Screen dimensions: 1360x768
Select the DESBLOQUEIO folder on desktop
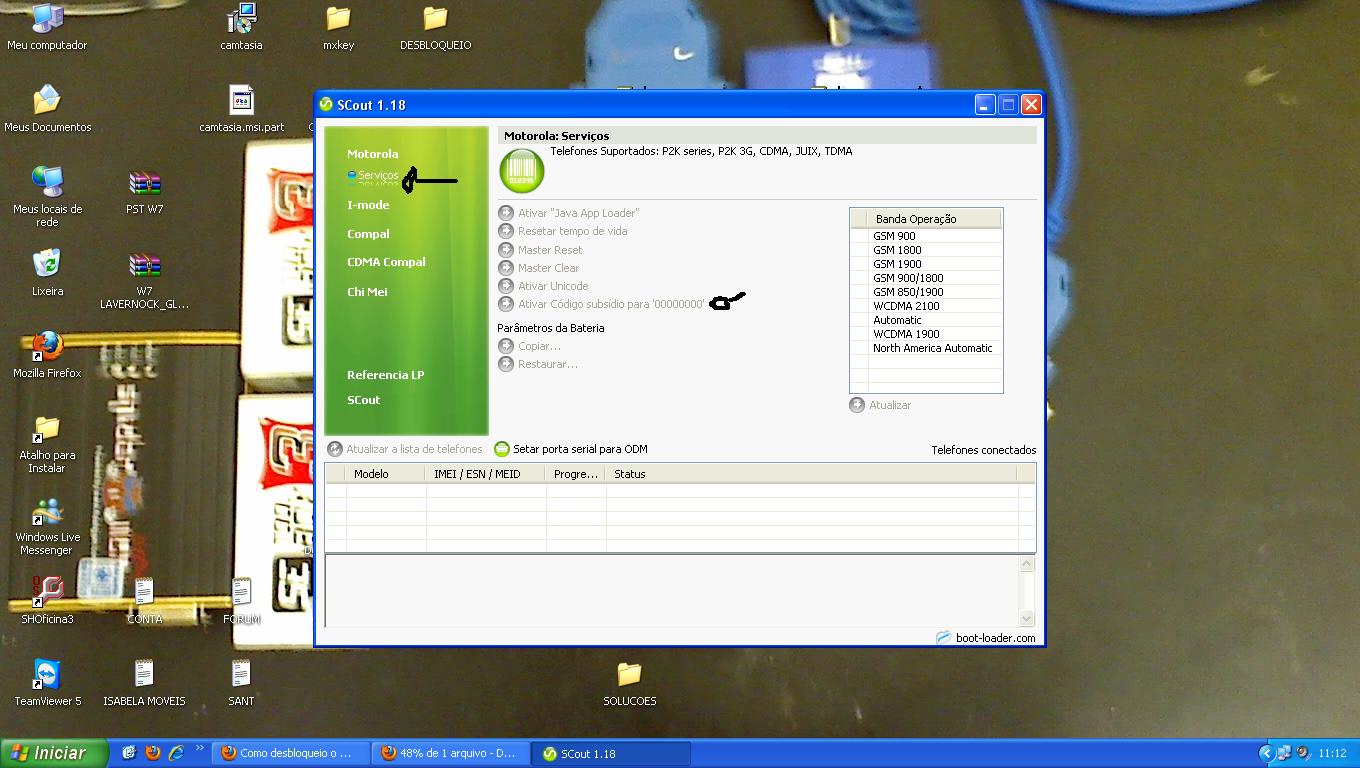435,18
